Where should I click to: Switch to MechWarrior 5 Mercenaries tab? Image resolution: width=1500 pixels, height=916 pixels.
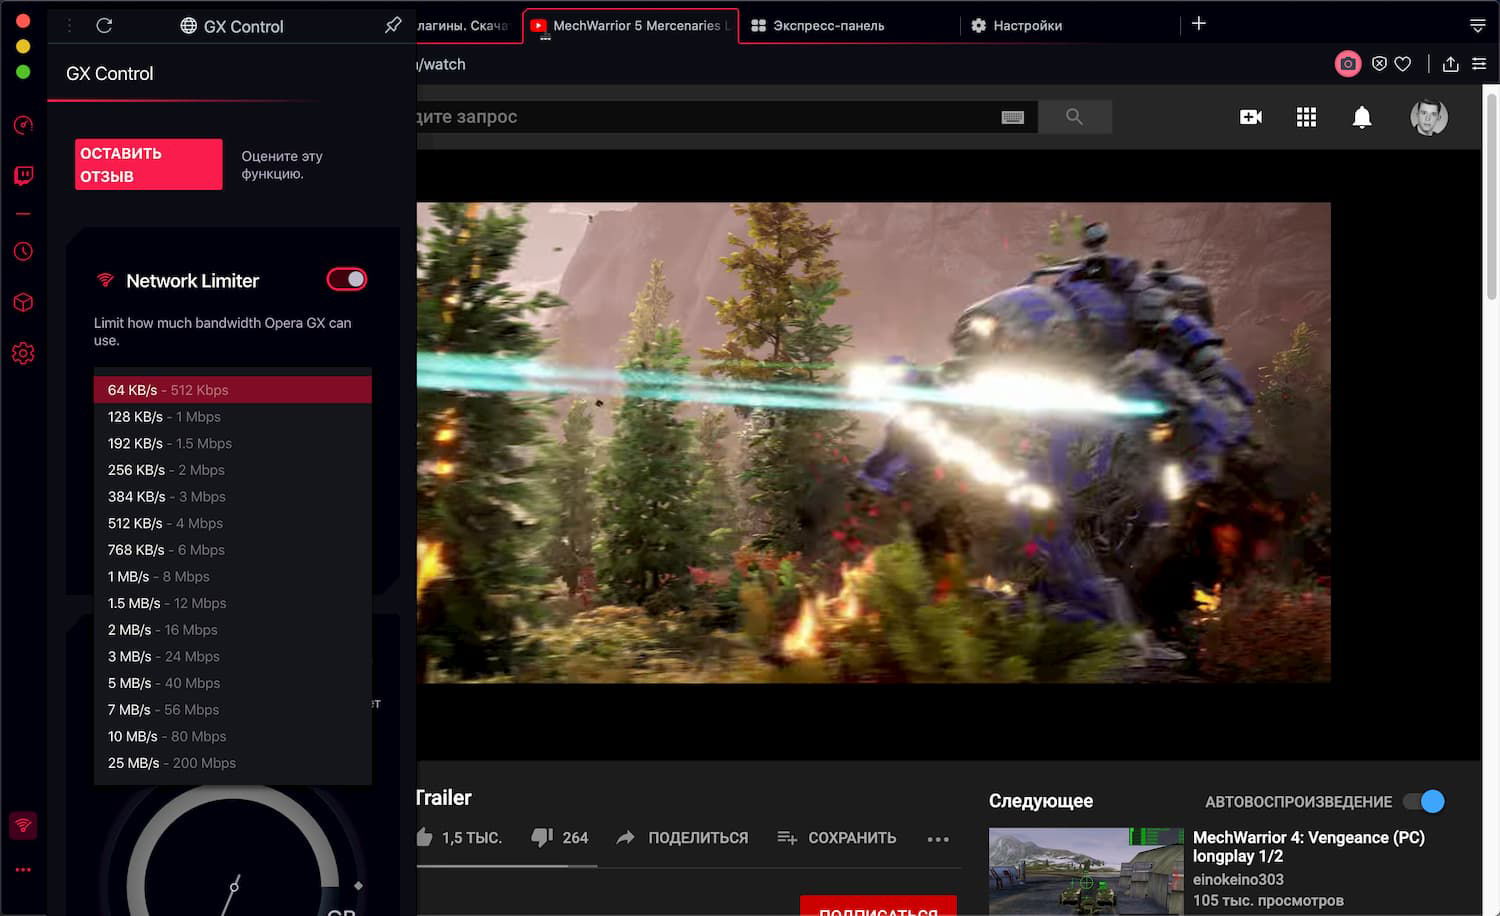tap(631, 26)
